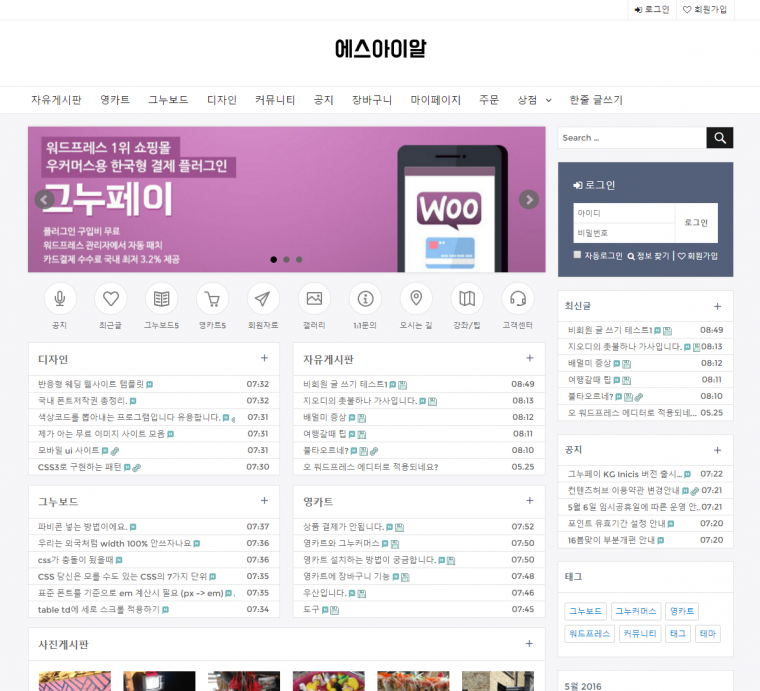The width and height of the screenshot is (760, 691).
Task: Click attachment icon on 모바일 ui 사이트 row
Action: tap(115, 451)
